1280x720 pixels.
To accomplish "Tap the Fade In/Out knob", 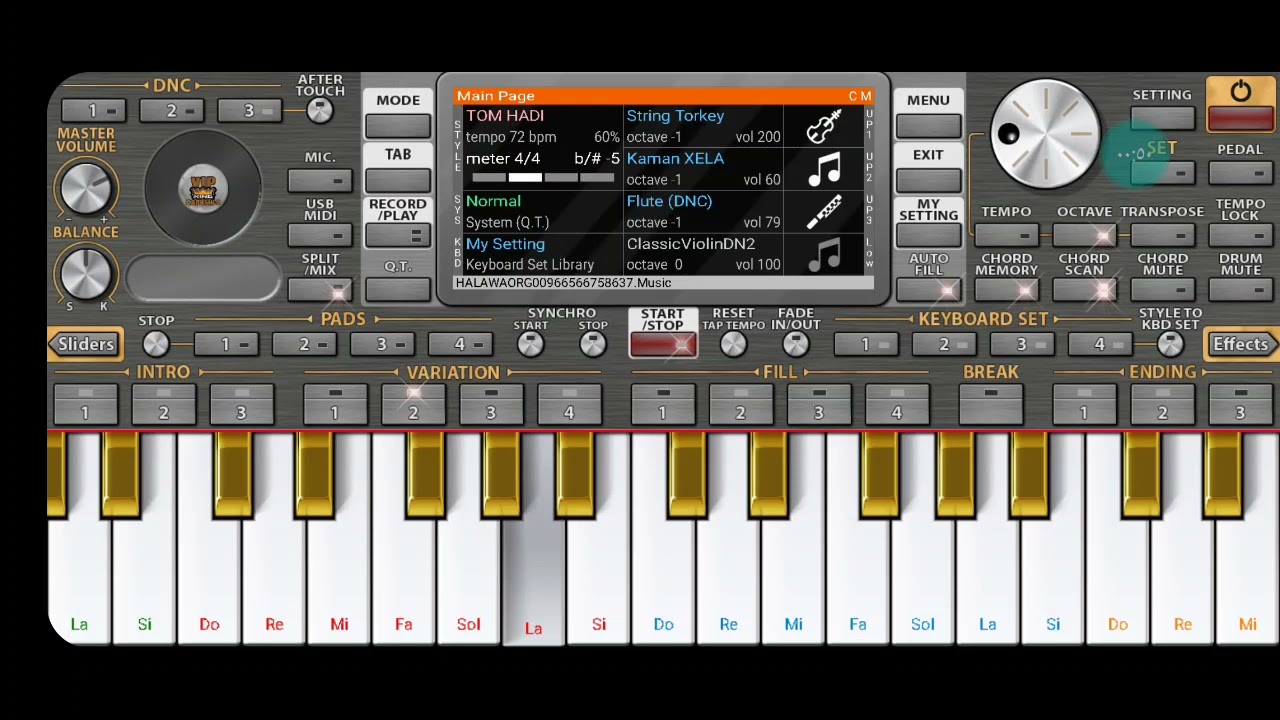I will (x=795, y=344).
